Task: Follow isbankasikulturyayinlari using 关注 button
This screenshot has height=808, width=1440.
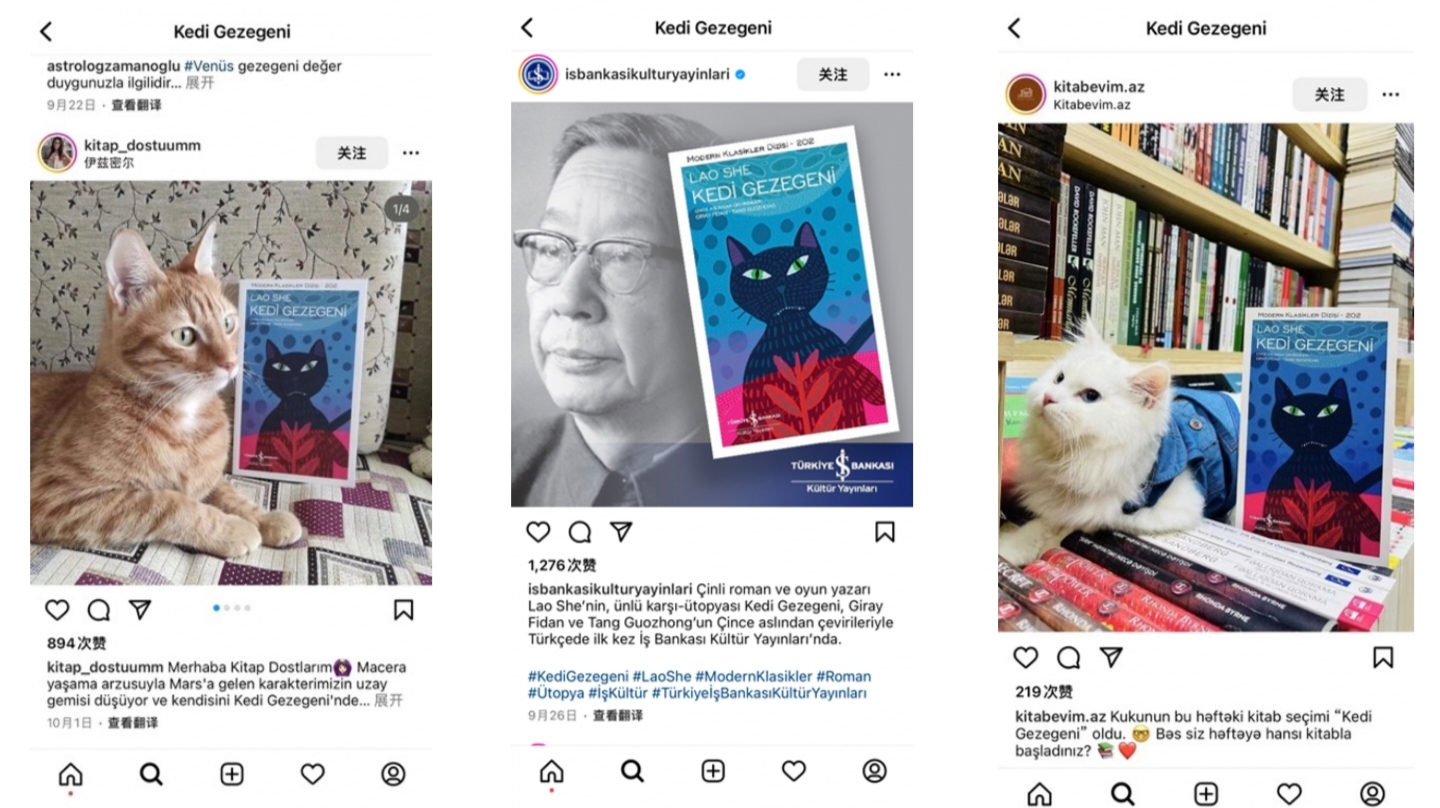Action: click(x=833, y=74)
